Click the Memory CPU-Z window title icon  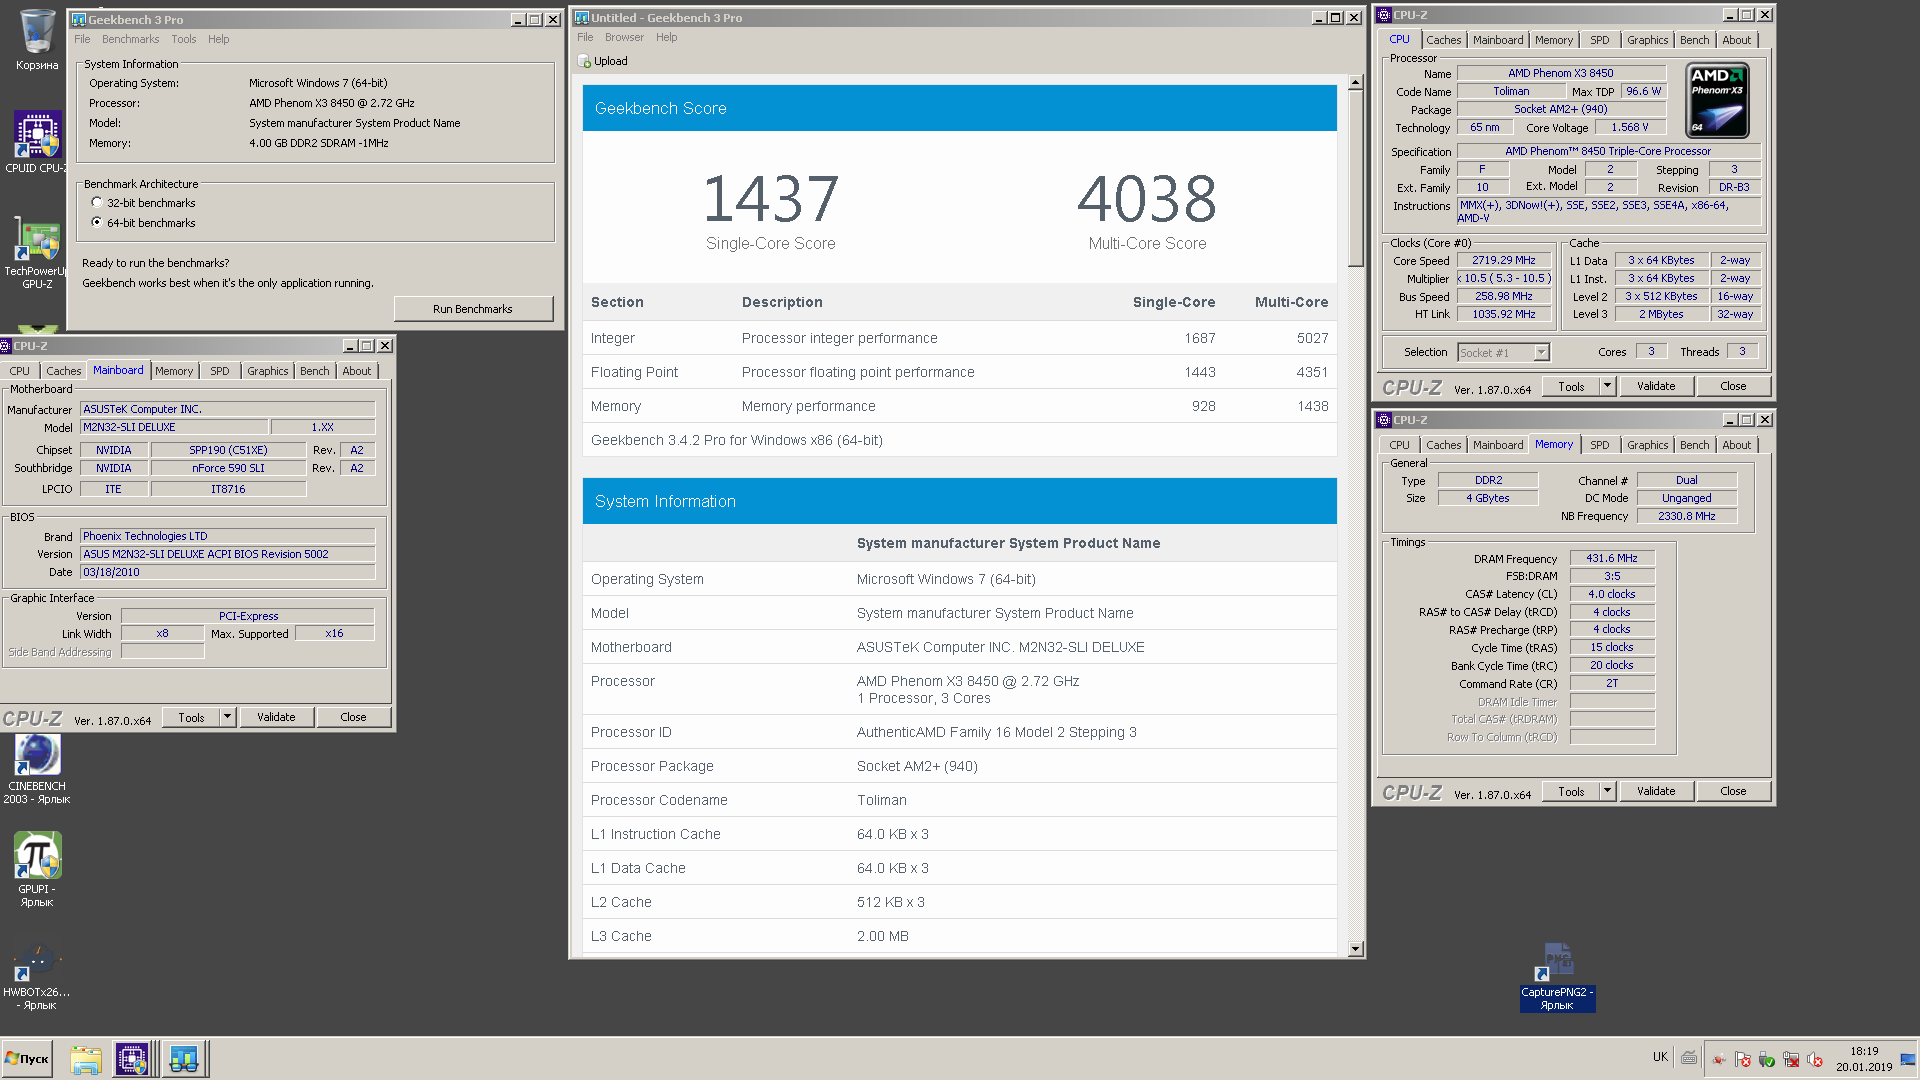click(x=1385, y=420)
